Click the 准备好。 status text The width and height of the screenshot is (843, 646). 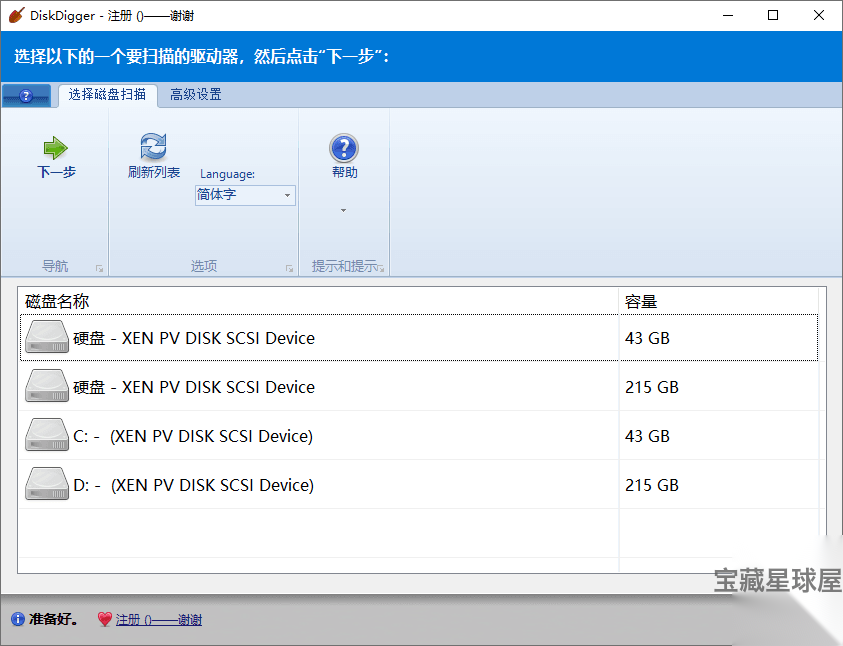click(x=53, y=619)
